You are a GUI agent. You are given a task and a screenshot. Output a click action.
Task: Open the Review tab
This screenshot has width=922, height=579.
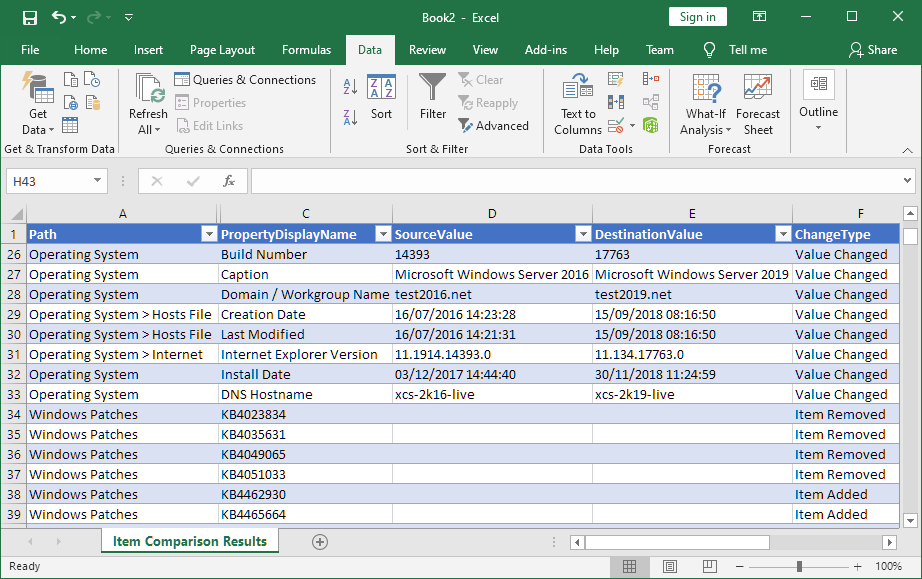click(x=427, y=50)
